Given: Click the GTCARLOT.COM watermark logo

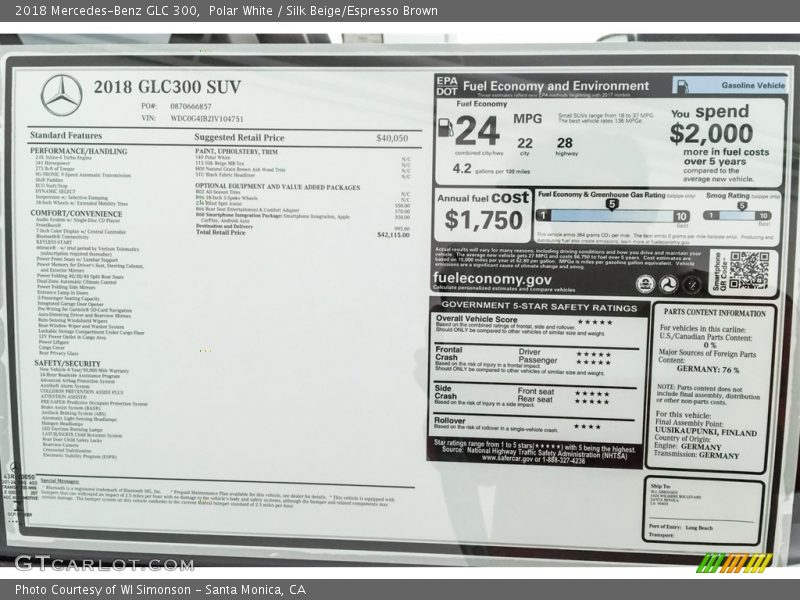Looking at the screenshot, I should click(x=104, y=564).
